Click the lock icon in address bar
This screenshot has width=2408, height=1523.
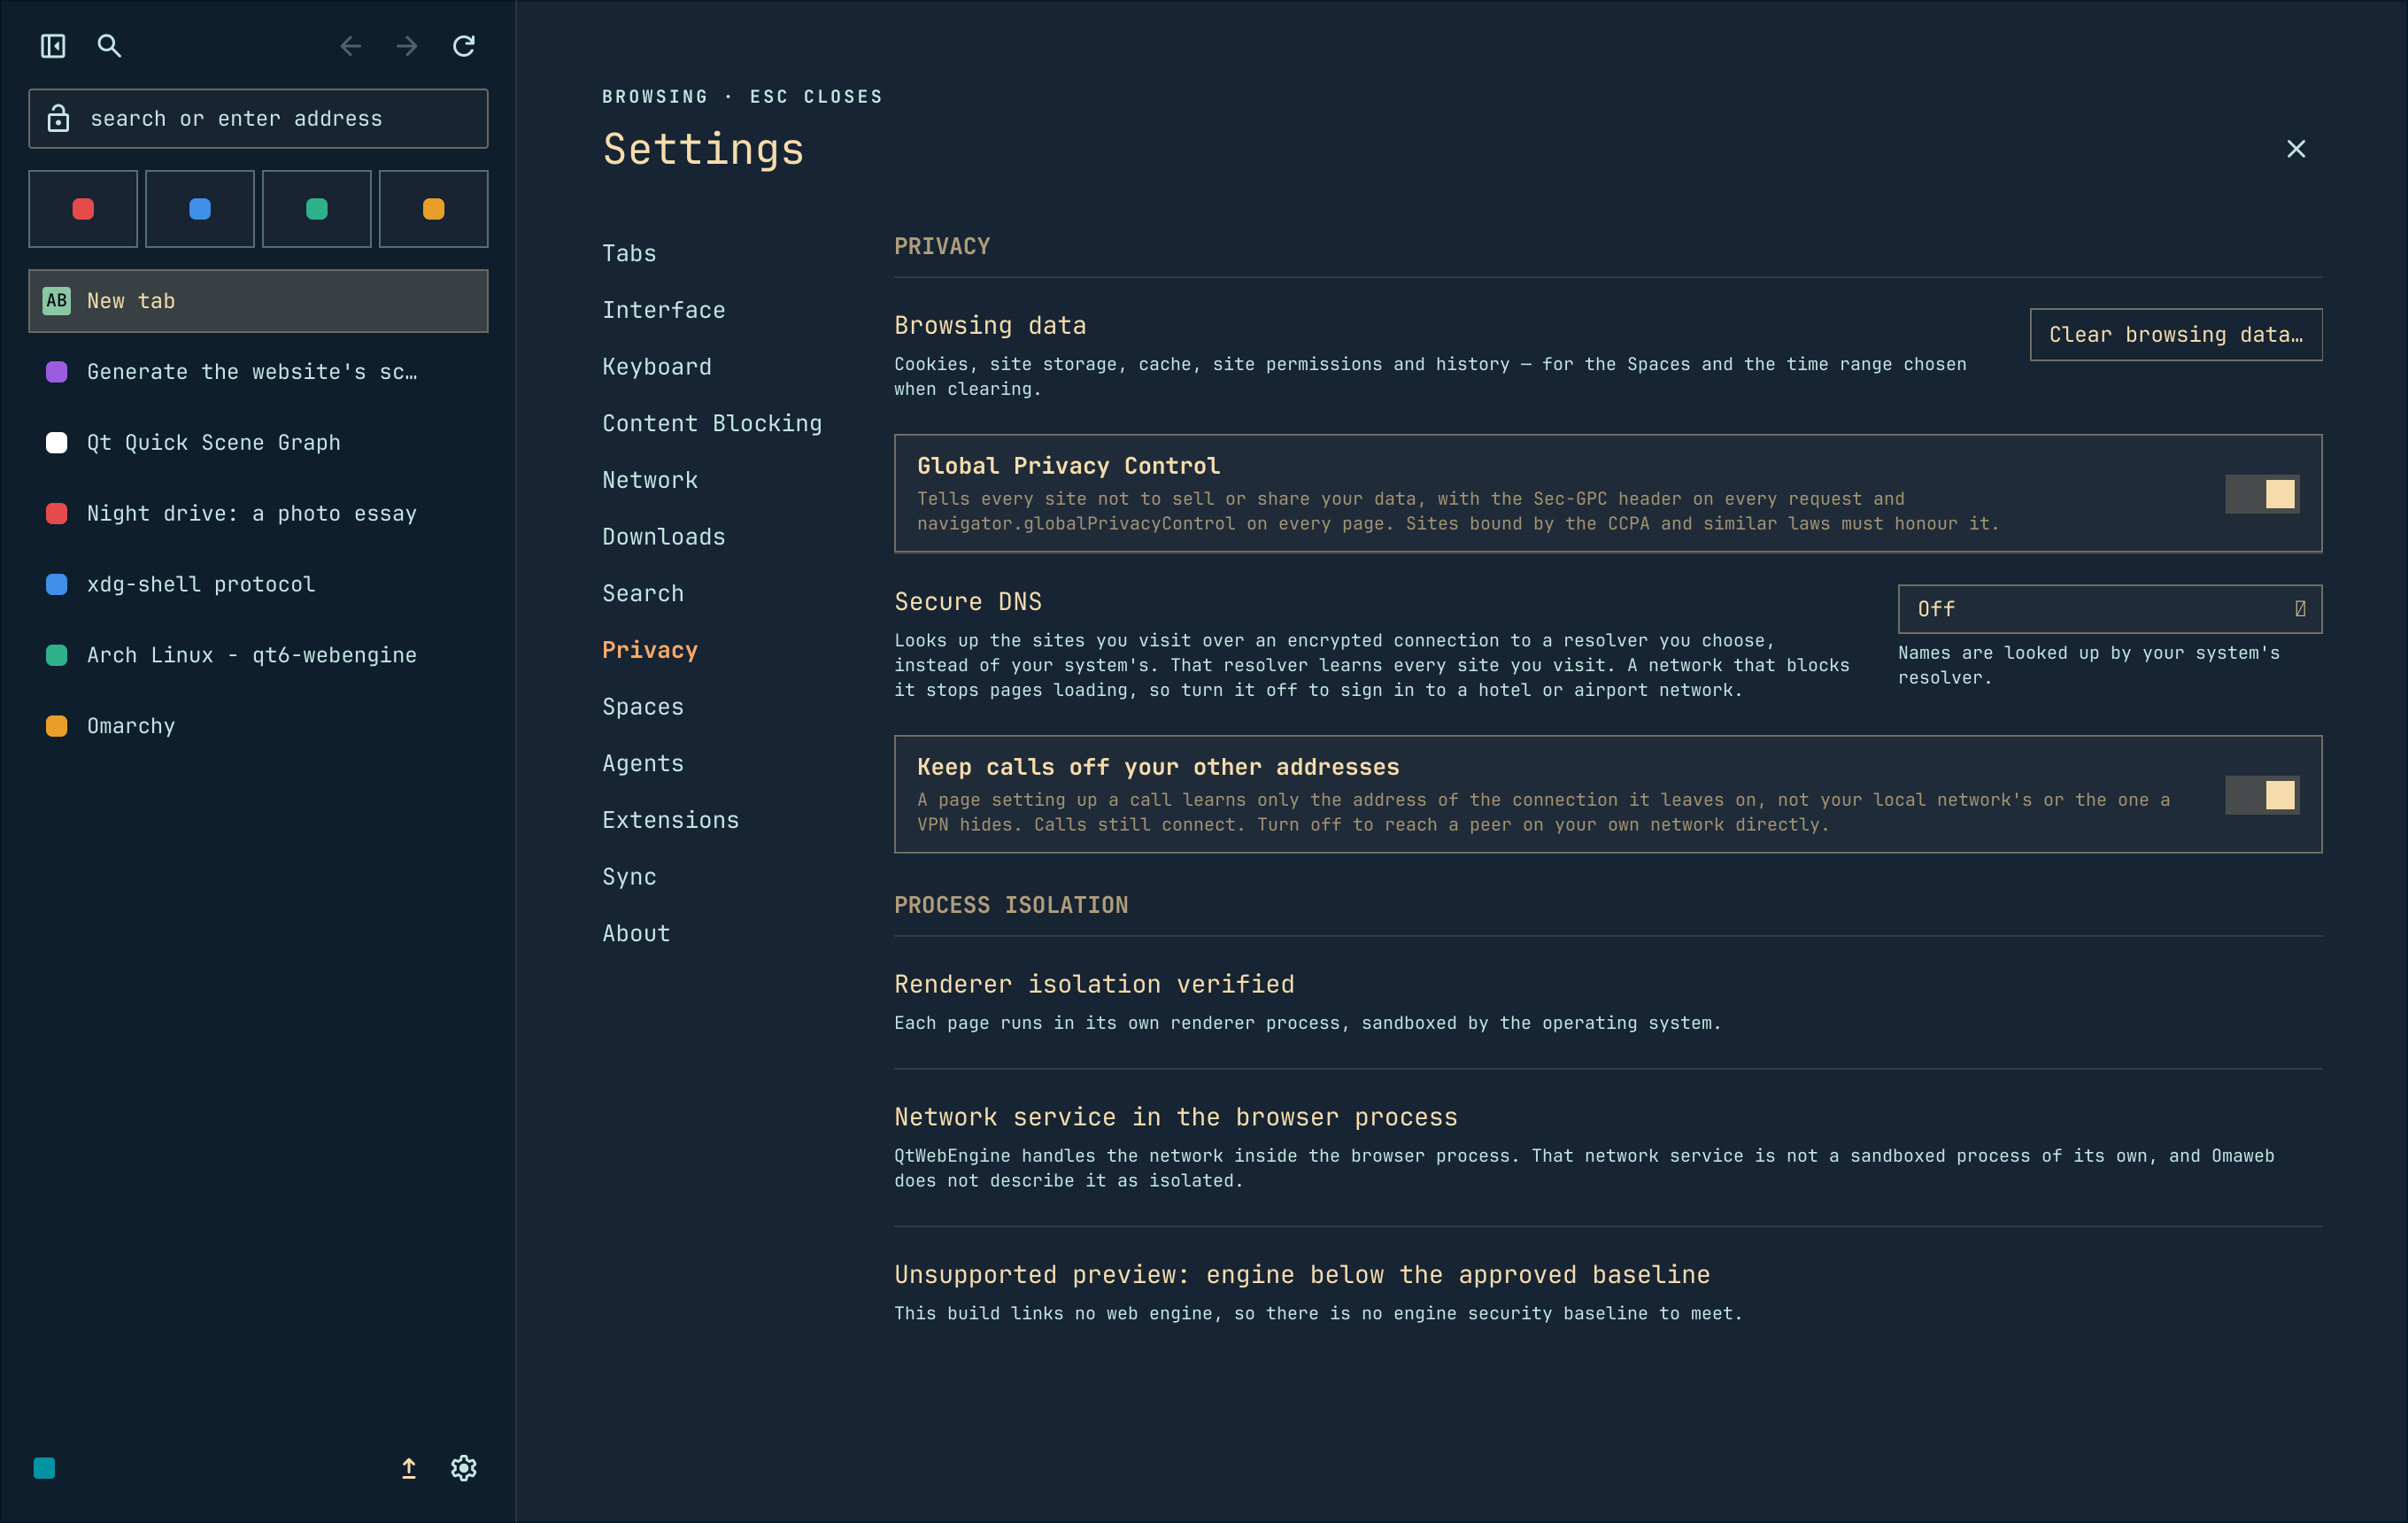(59, 118)
